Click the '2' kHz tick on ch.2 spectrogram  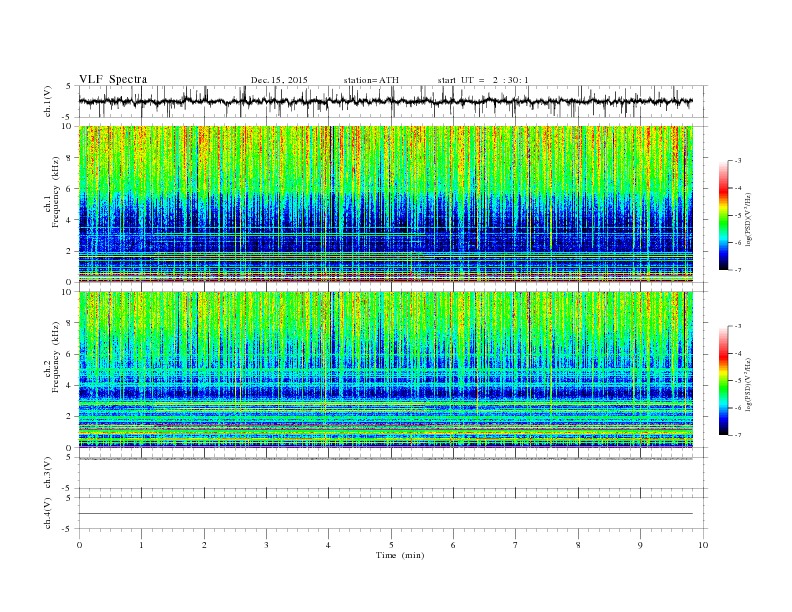click(70, 417)
